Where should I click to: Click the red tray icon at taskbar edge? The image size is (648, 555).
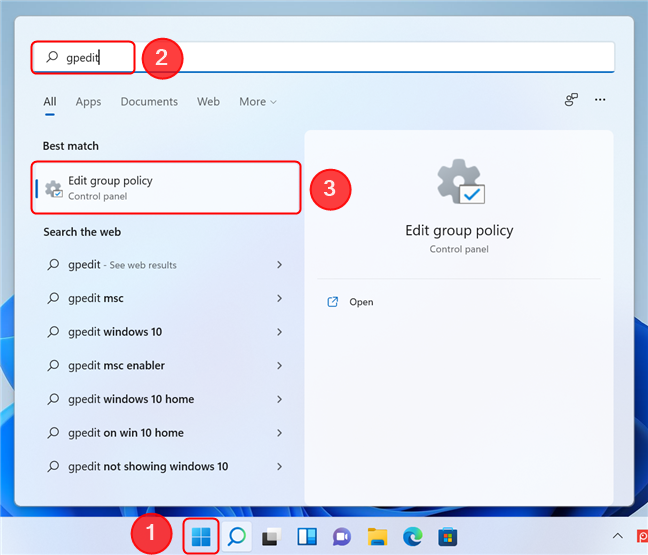pos(643,536)
